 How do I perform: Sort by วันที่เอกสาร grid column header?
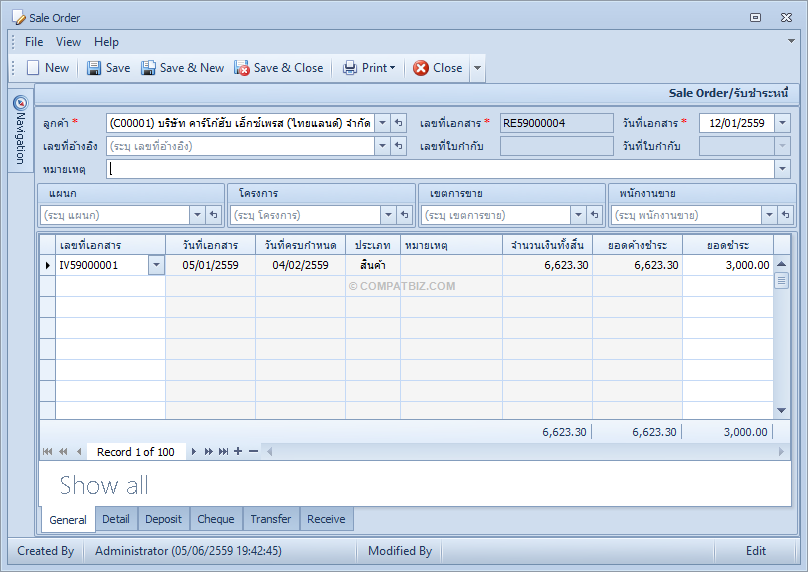[x=210, y=245]
